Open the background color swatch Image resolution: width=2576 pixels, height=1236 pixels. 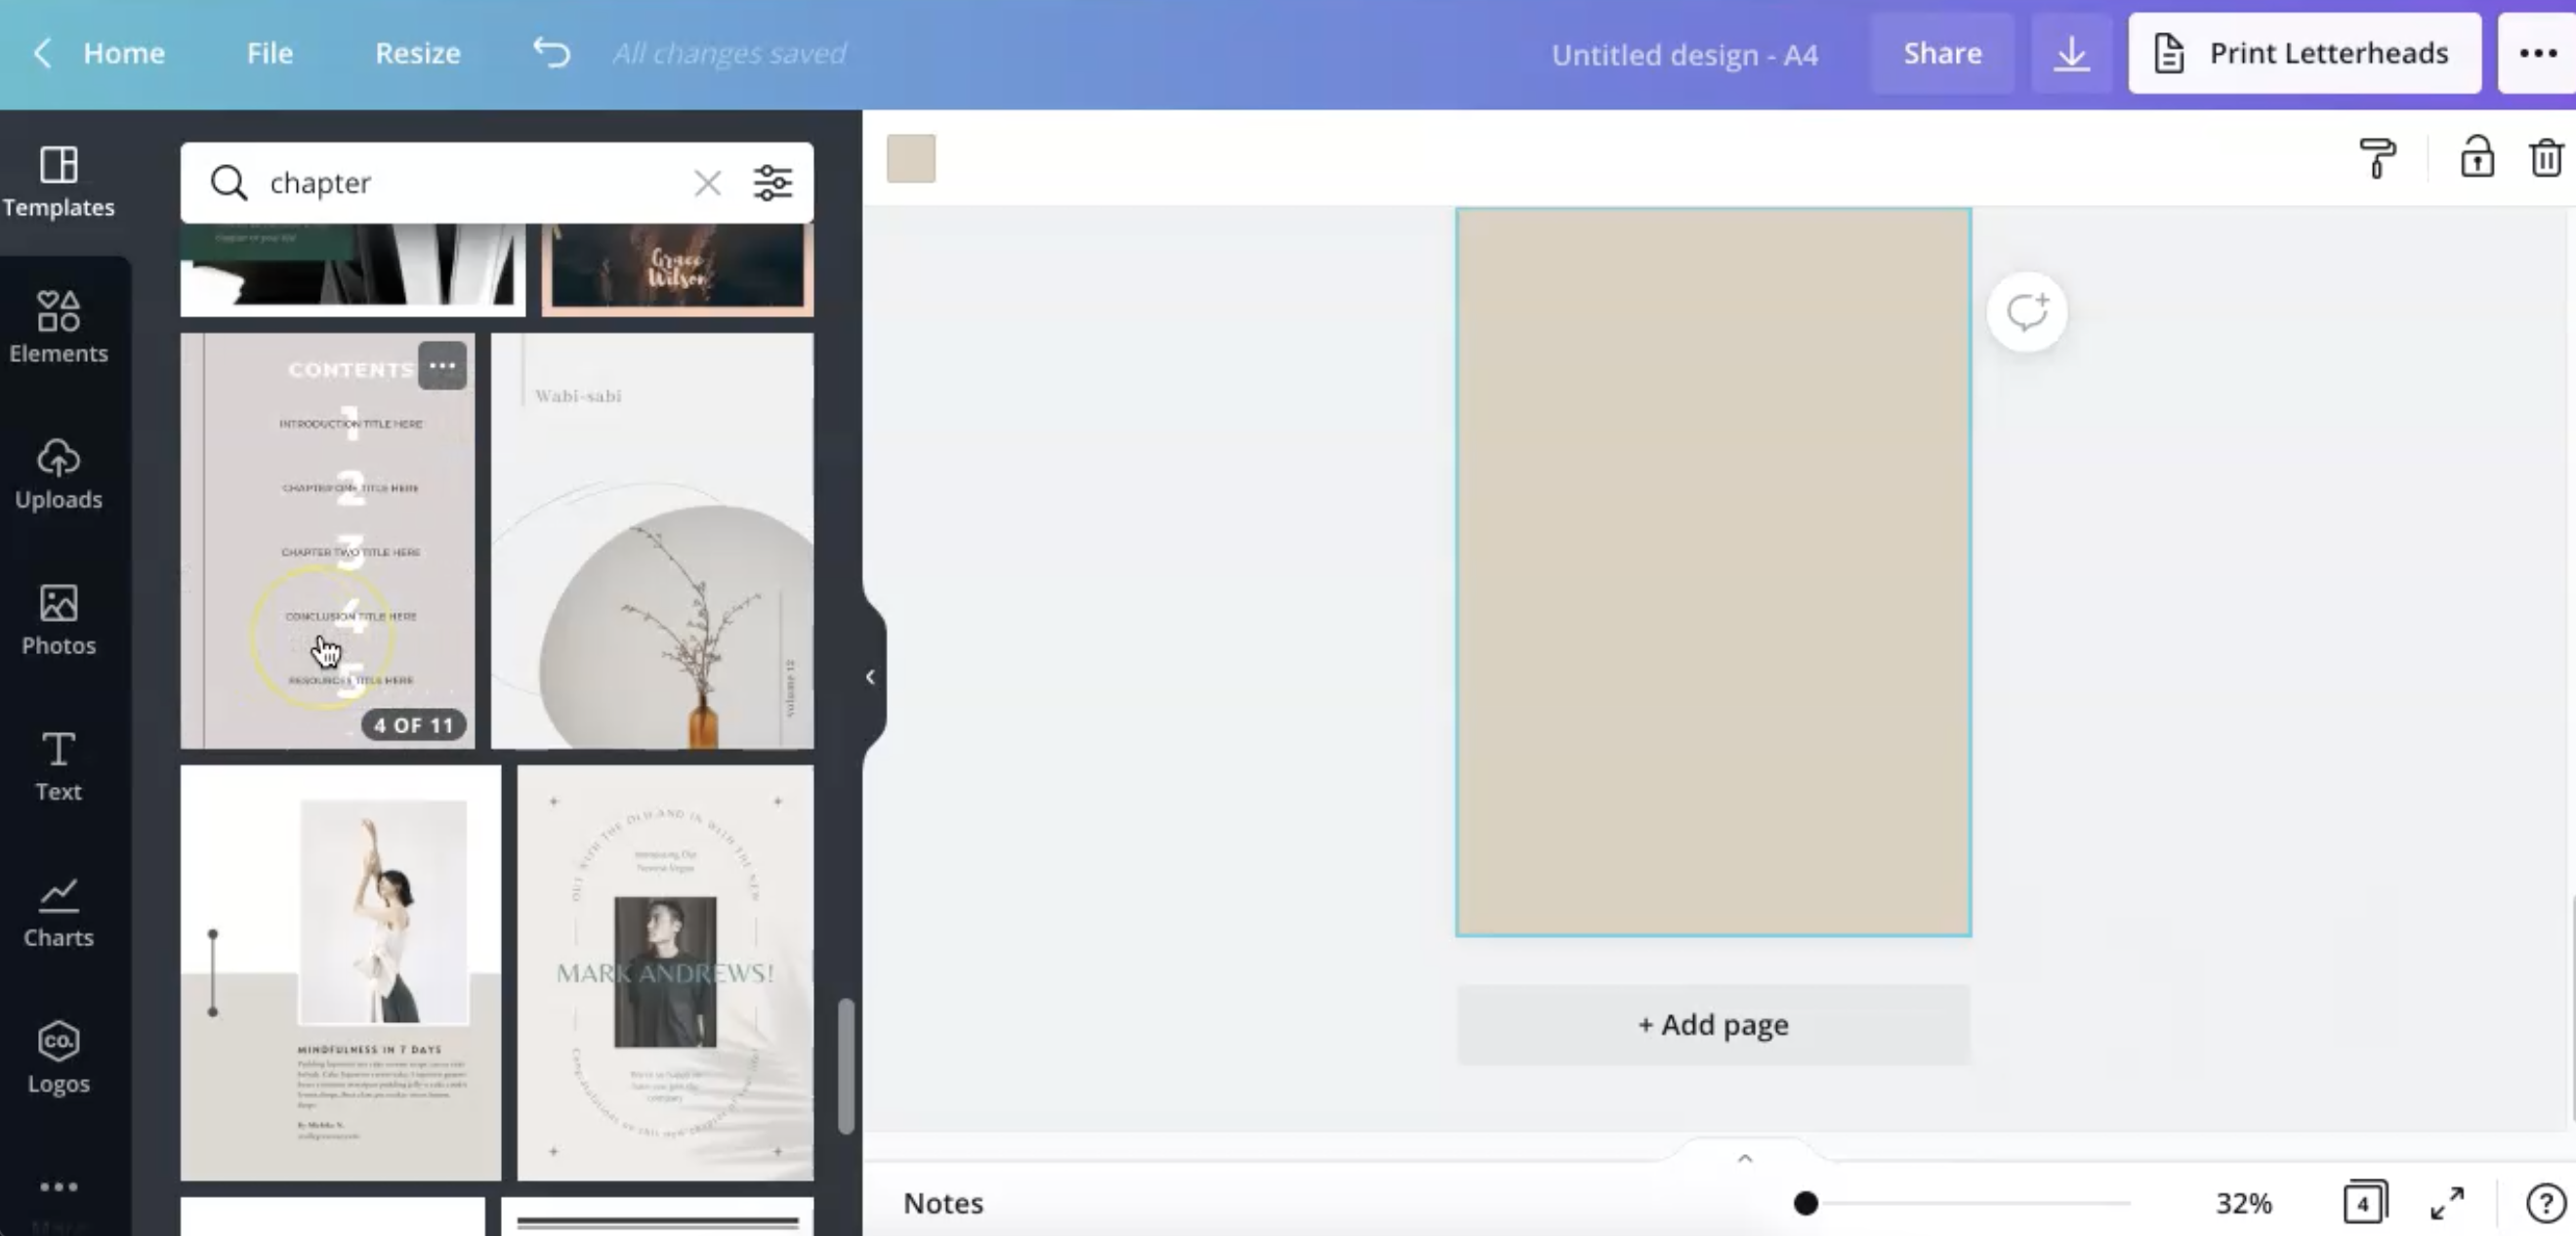click(x=911, y=159)
